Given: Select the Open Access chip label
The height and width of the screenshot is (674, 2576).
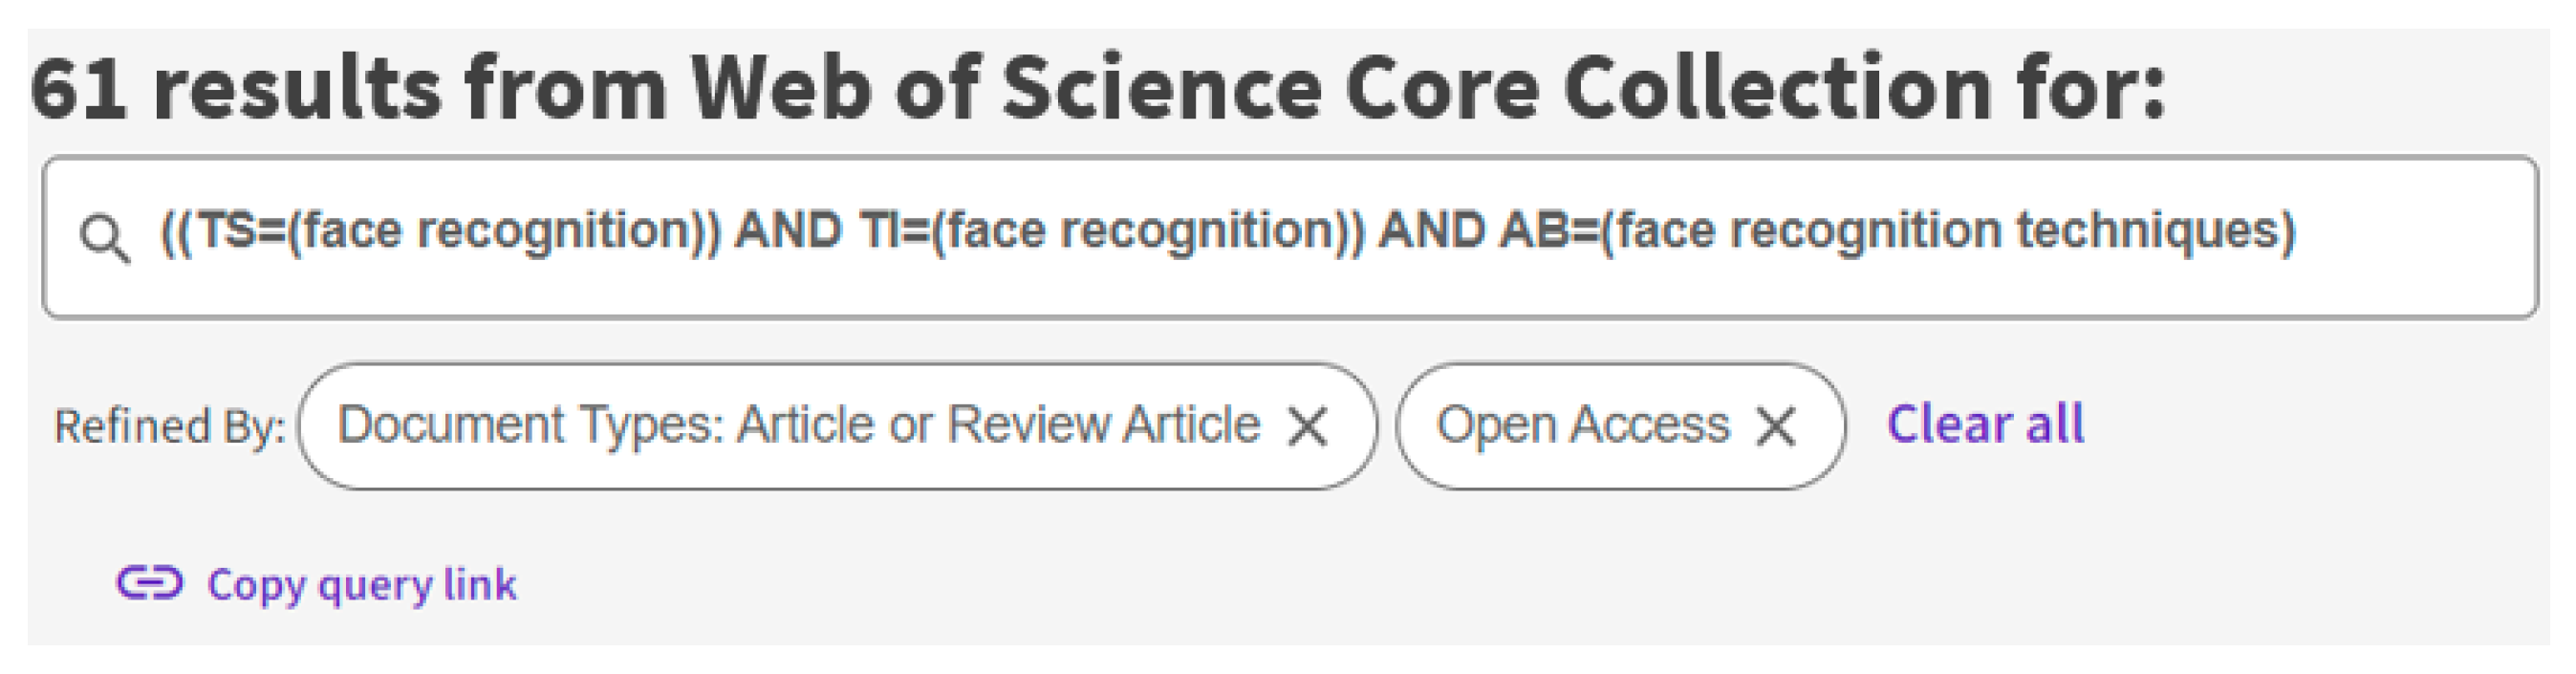Looking at the screenshot, I should (x=1583, y=424).
